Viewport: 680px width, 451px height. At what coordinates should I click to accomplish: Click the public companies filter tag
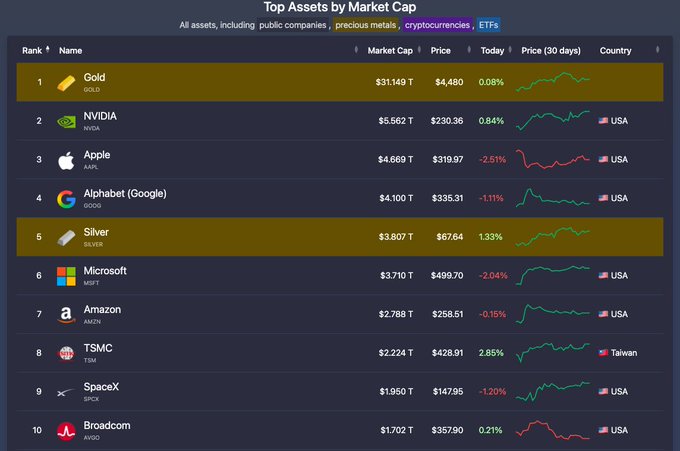click(293, 25)
